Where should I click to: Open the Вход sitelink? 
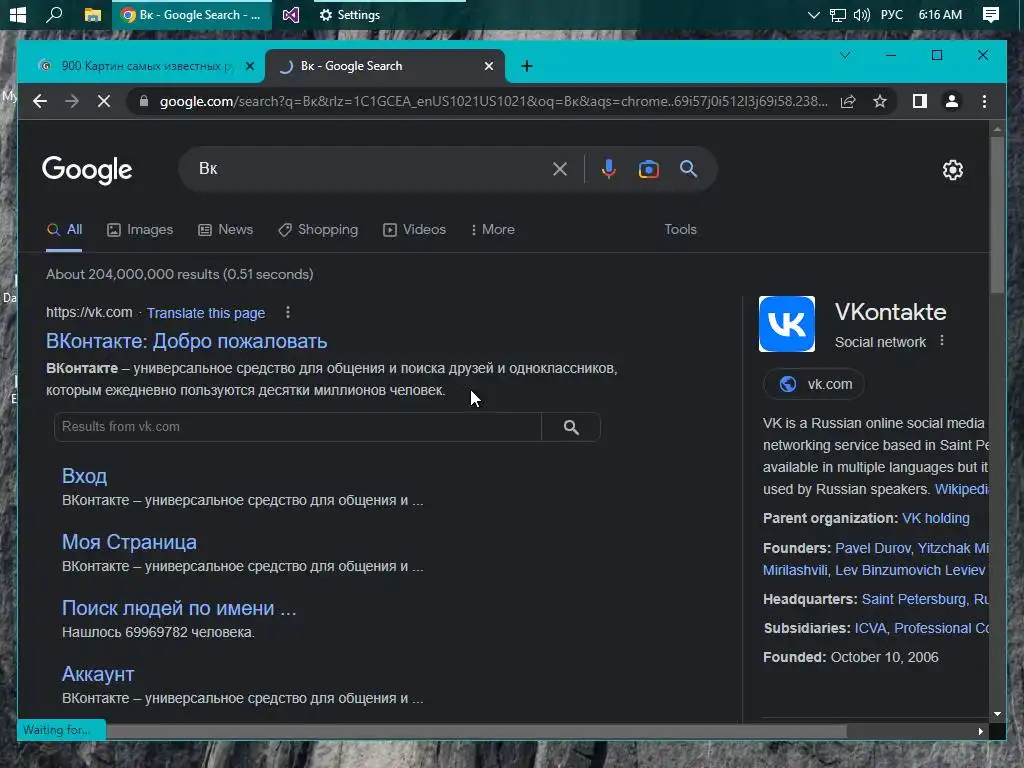point(84,476)
